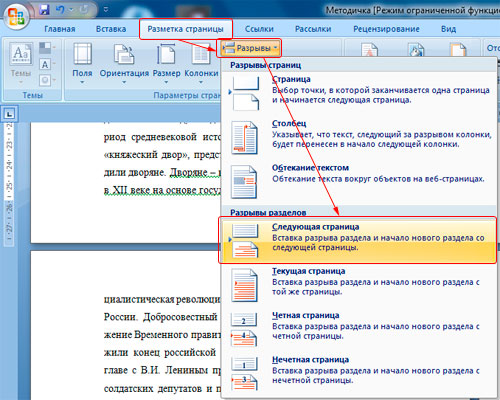
Task: Select Следующая страница section break
Action: [358, 240]
